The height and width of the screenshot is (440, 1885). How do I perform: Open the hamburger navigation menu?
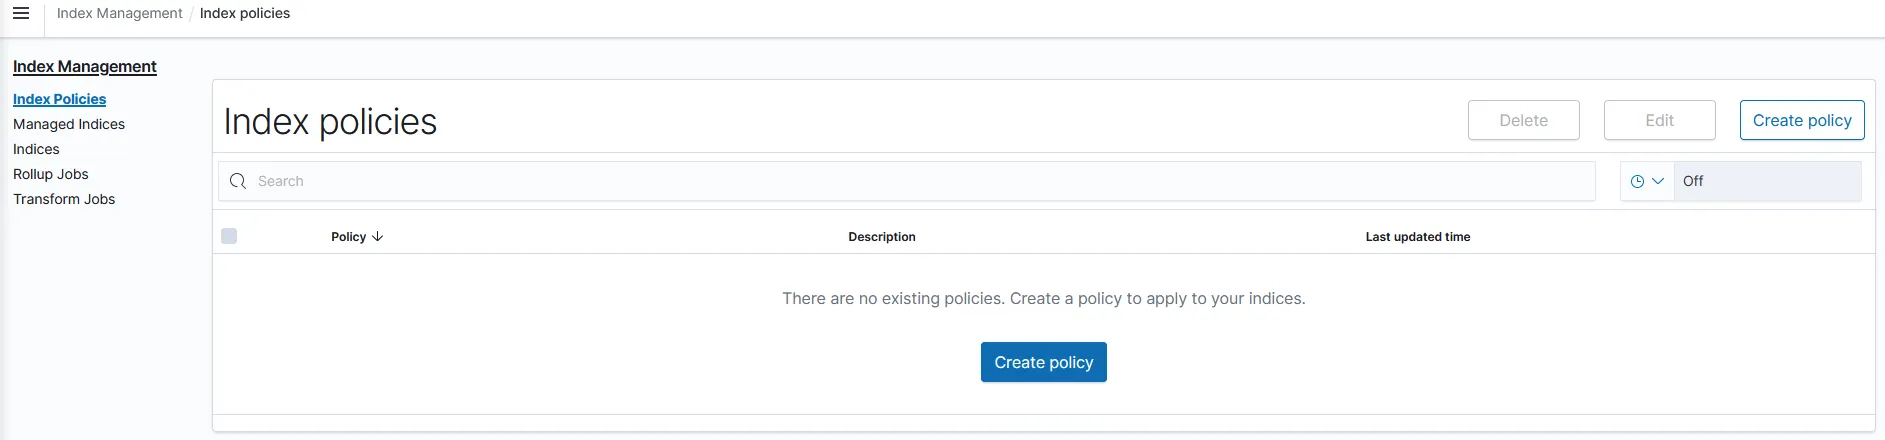21,14
